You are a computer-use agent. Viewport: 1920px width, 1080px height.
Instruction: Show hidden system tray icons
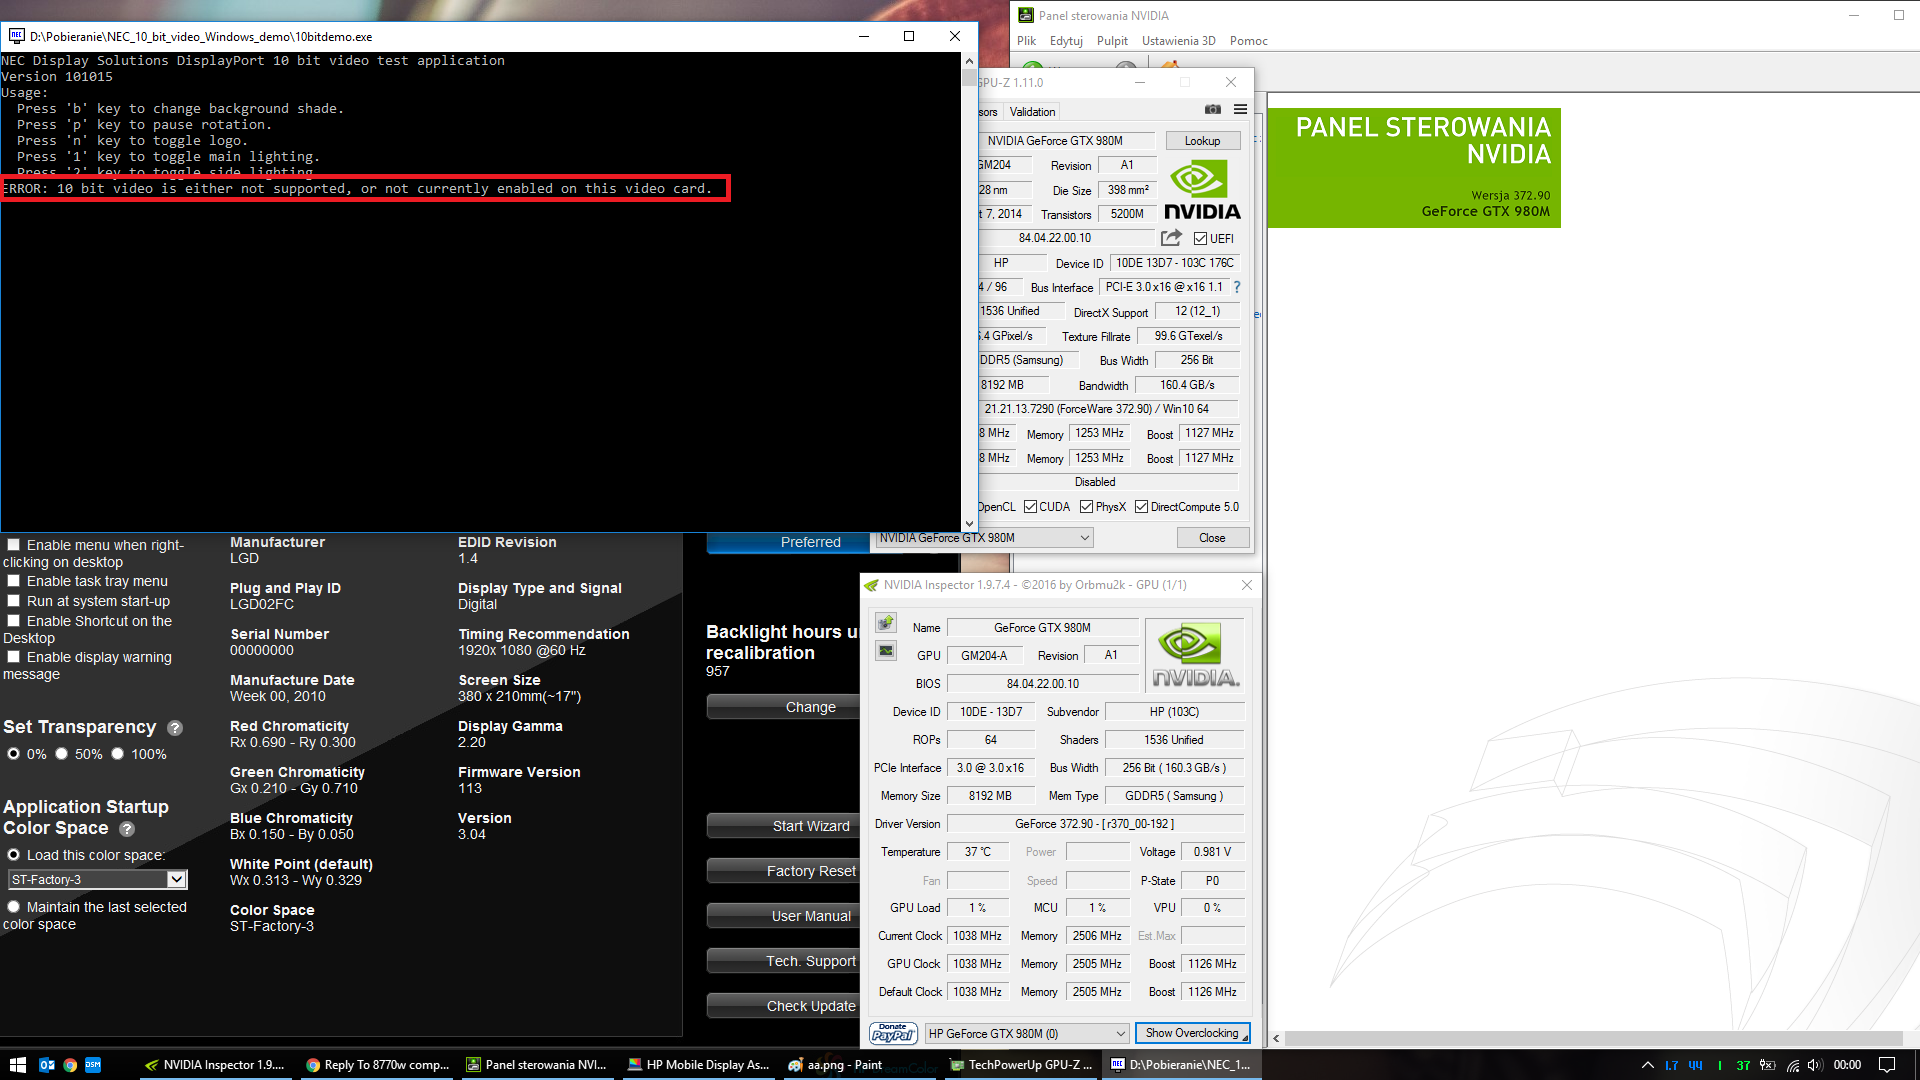coord(1648,1065)
